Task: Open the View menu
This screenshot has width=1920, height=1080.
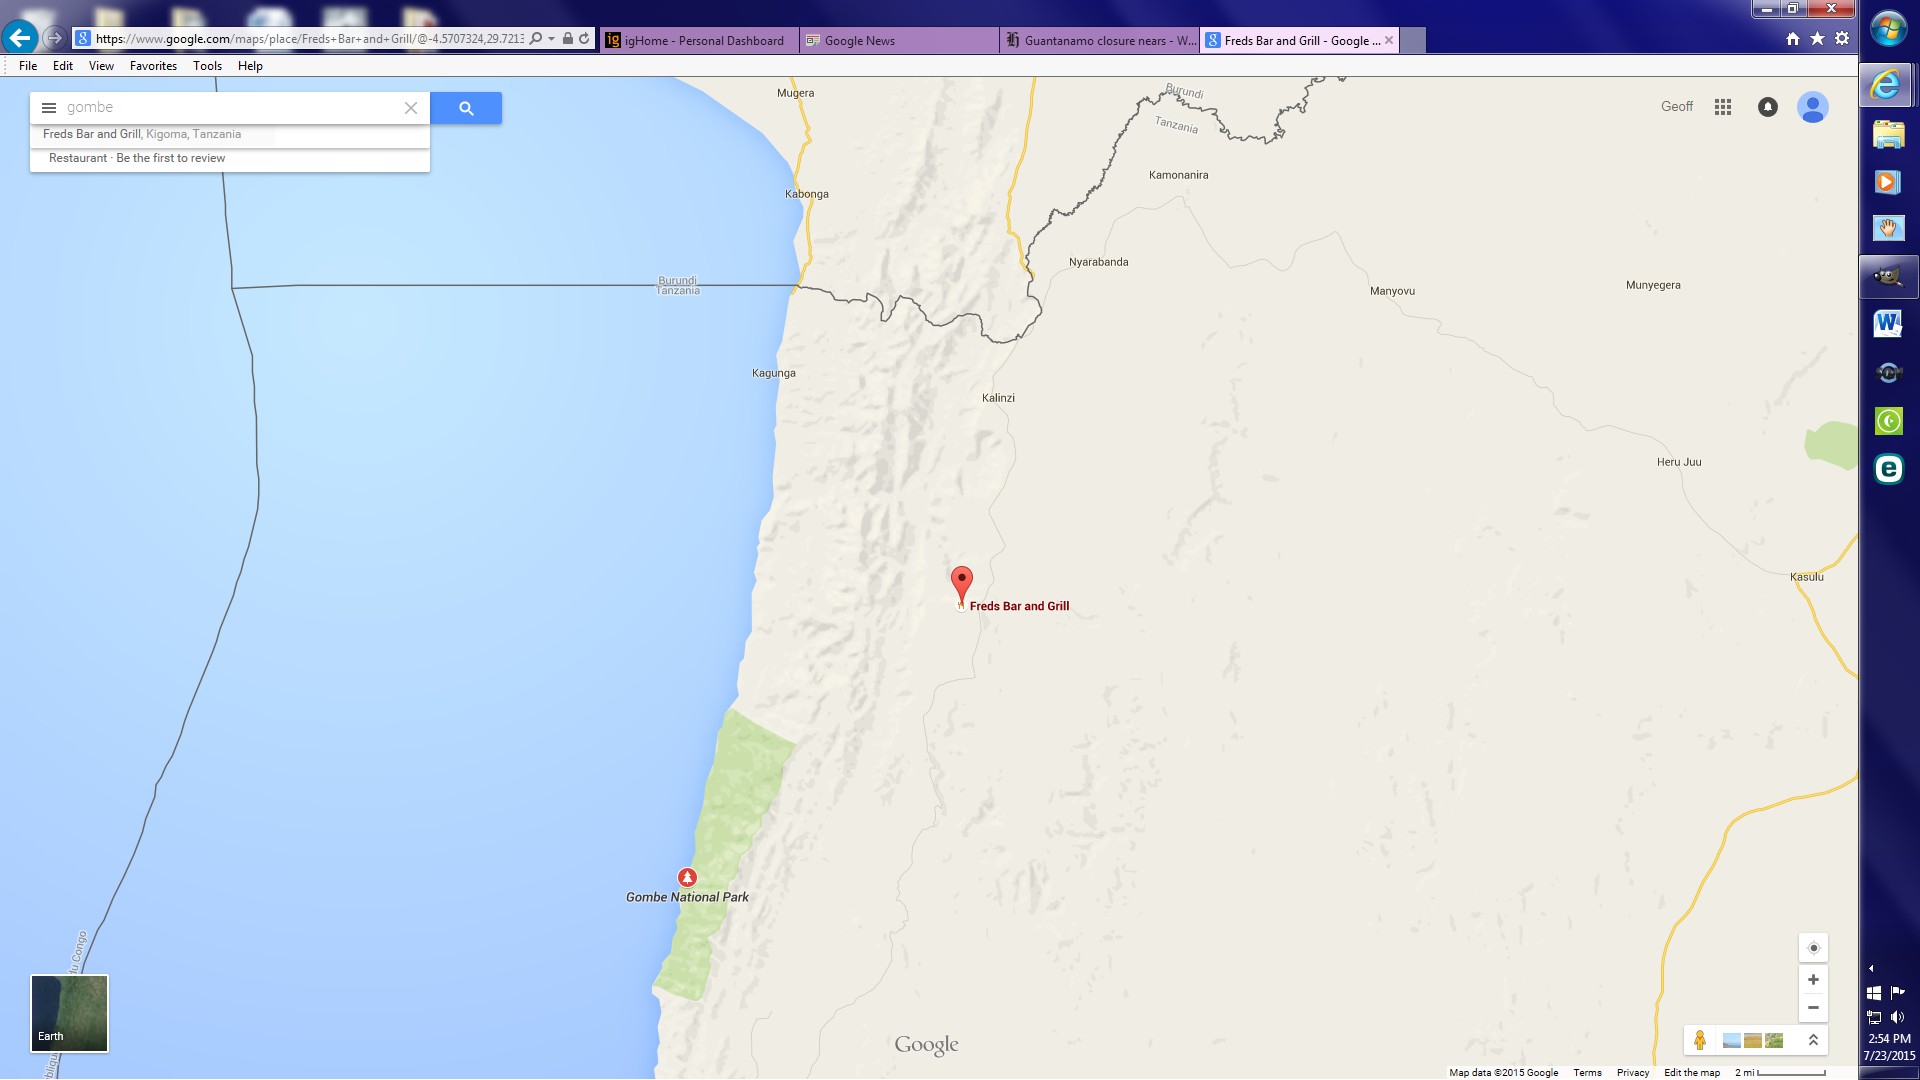Action: click(101, 66)
